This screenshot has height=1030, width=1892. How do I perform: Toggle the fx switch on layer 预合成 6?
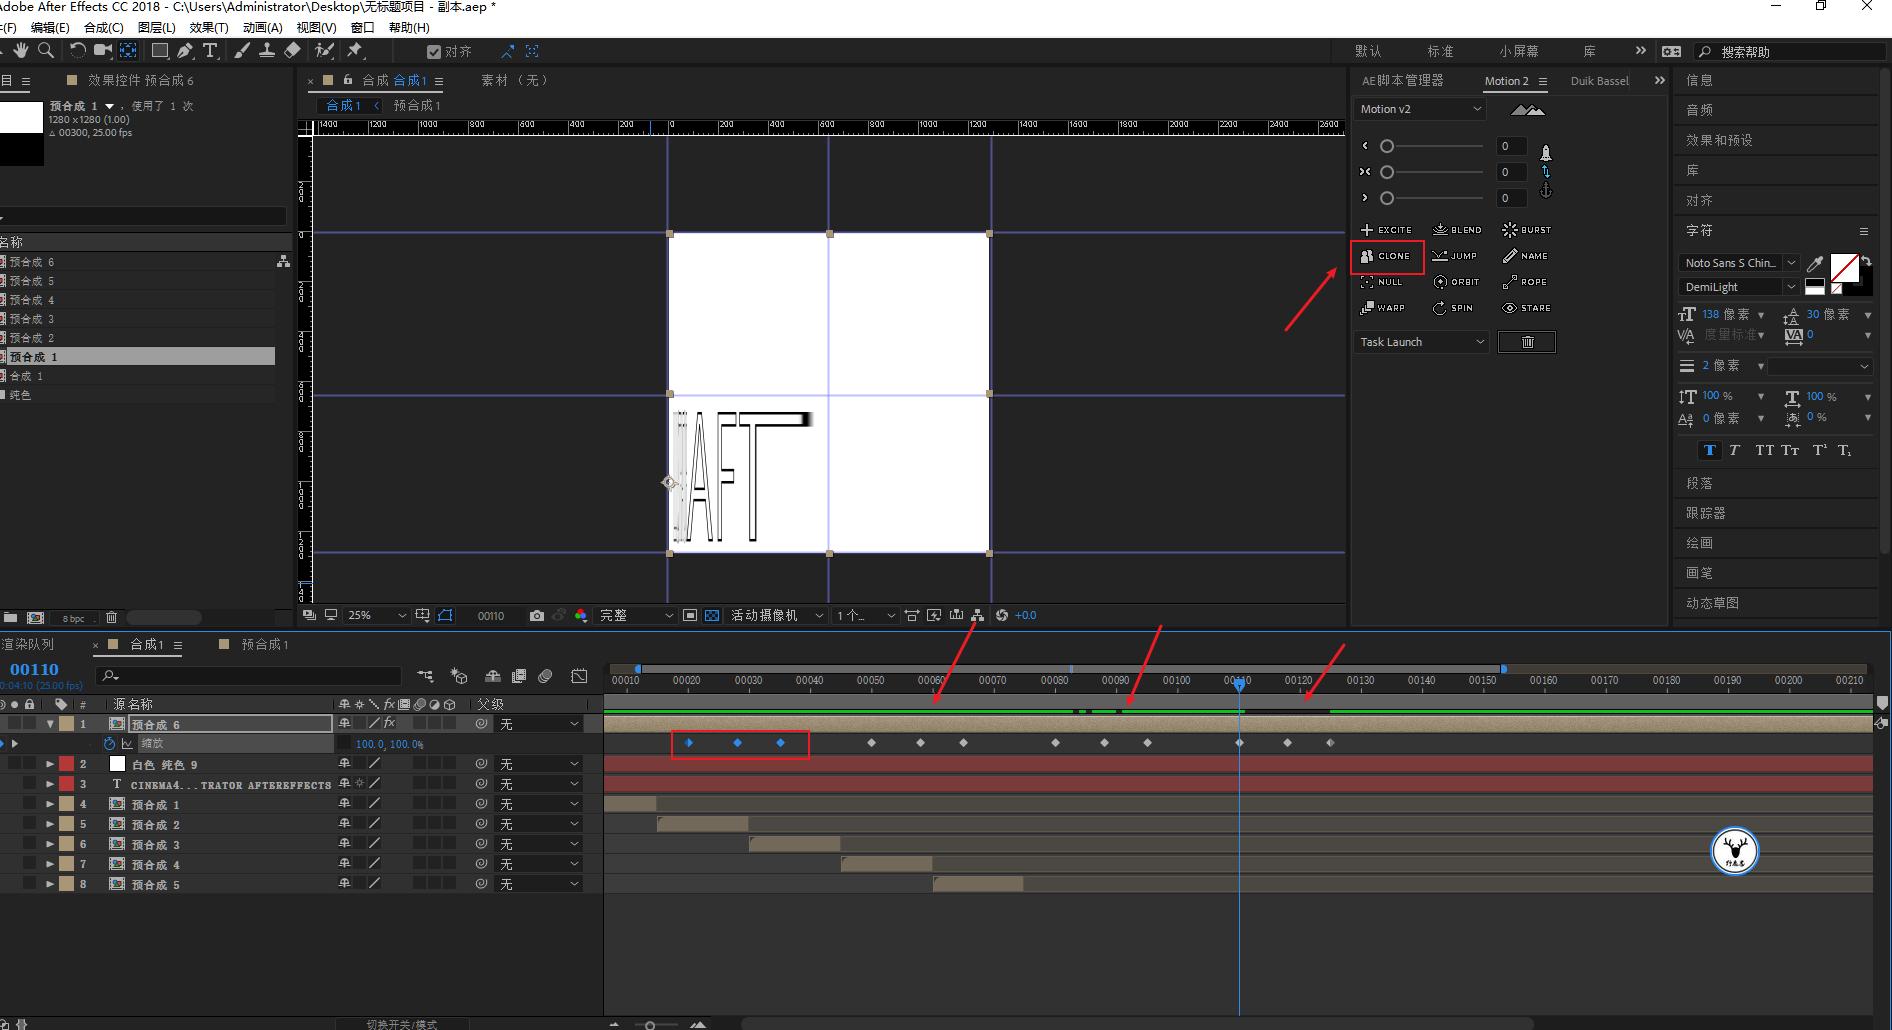pos(389,723)
